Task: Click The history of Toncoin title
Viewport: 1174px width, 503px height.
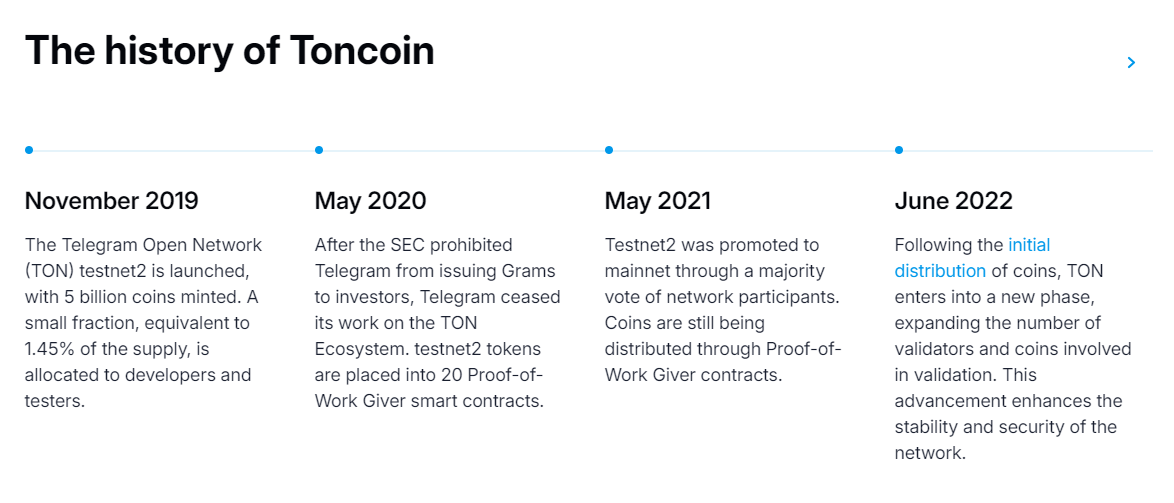Action: 229,51
